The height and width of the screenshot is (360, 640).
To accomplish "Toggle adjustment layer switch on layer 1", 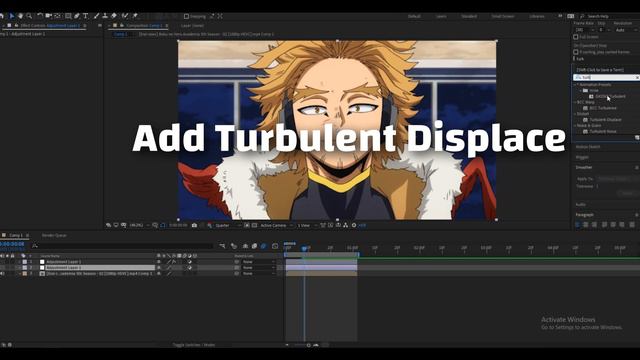I will [190, 262].
